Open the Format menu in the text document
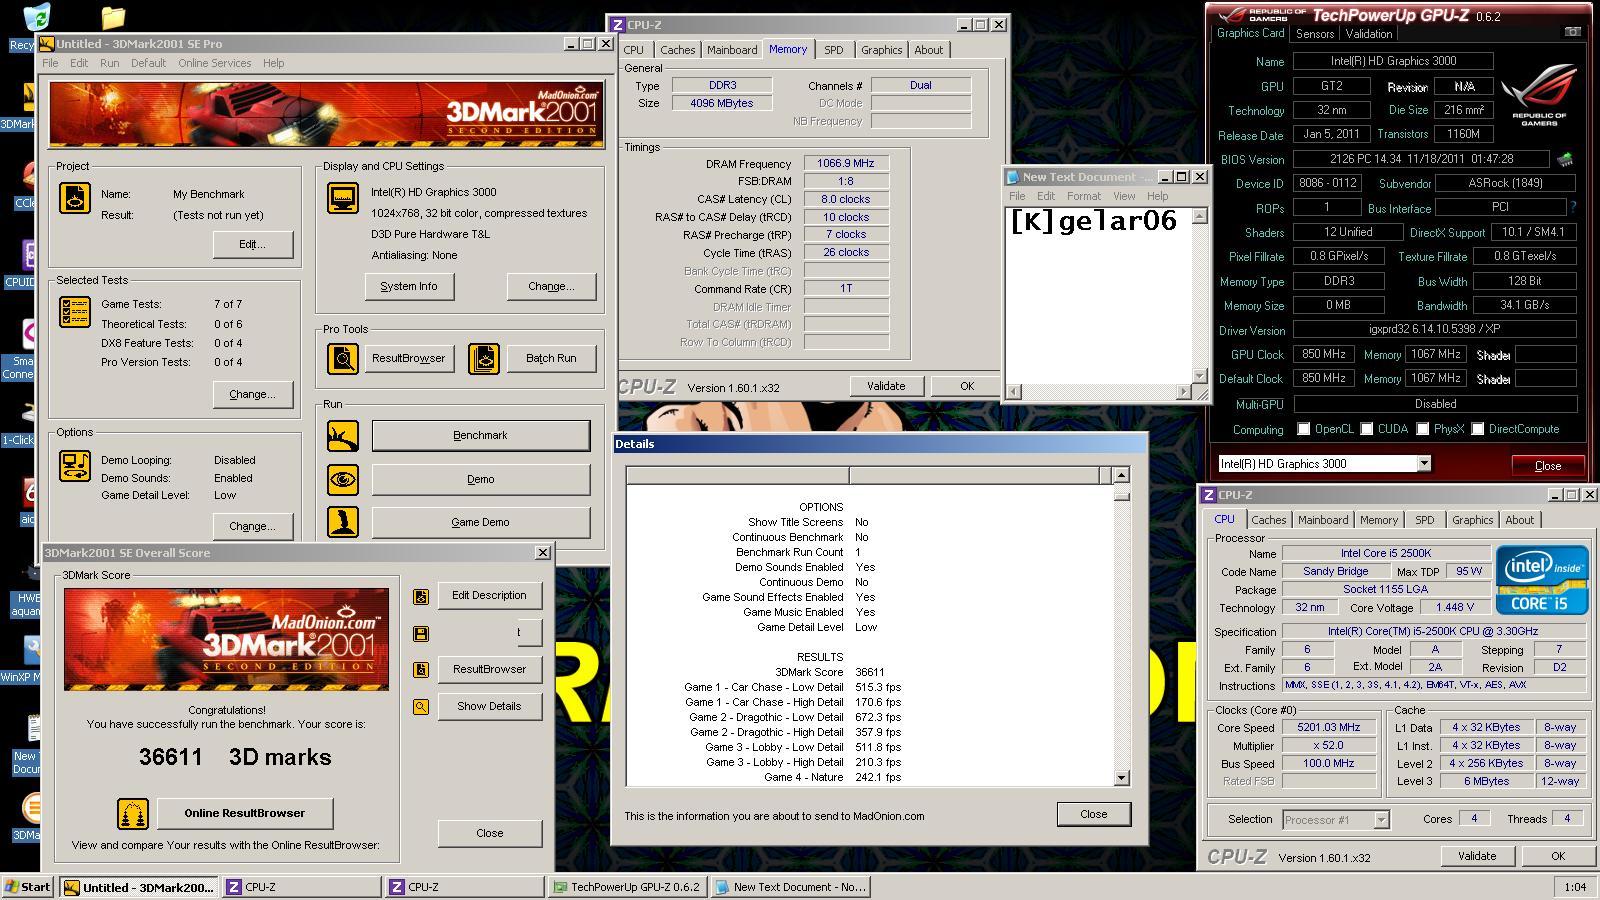Screen dimensions: 1600x900 [x=1083, y=196]
